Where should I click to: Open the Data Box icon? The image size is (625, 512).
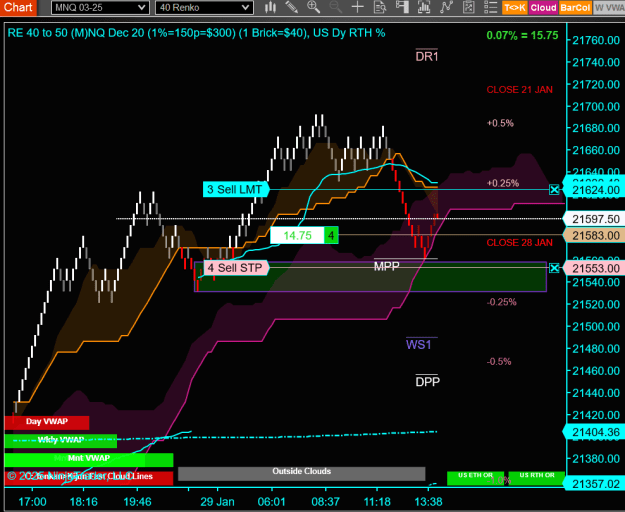tap(380, 7)
